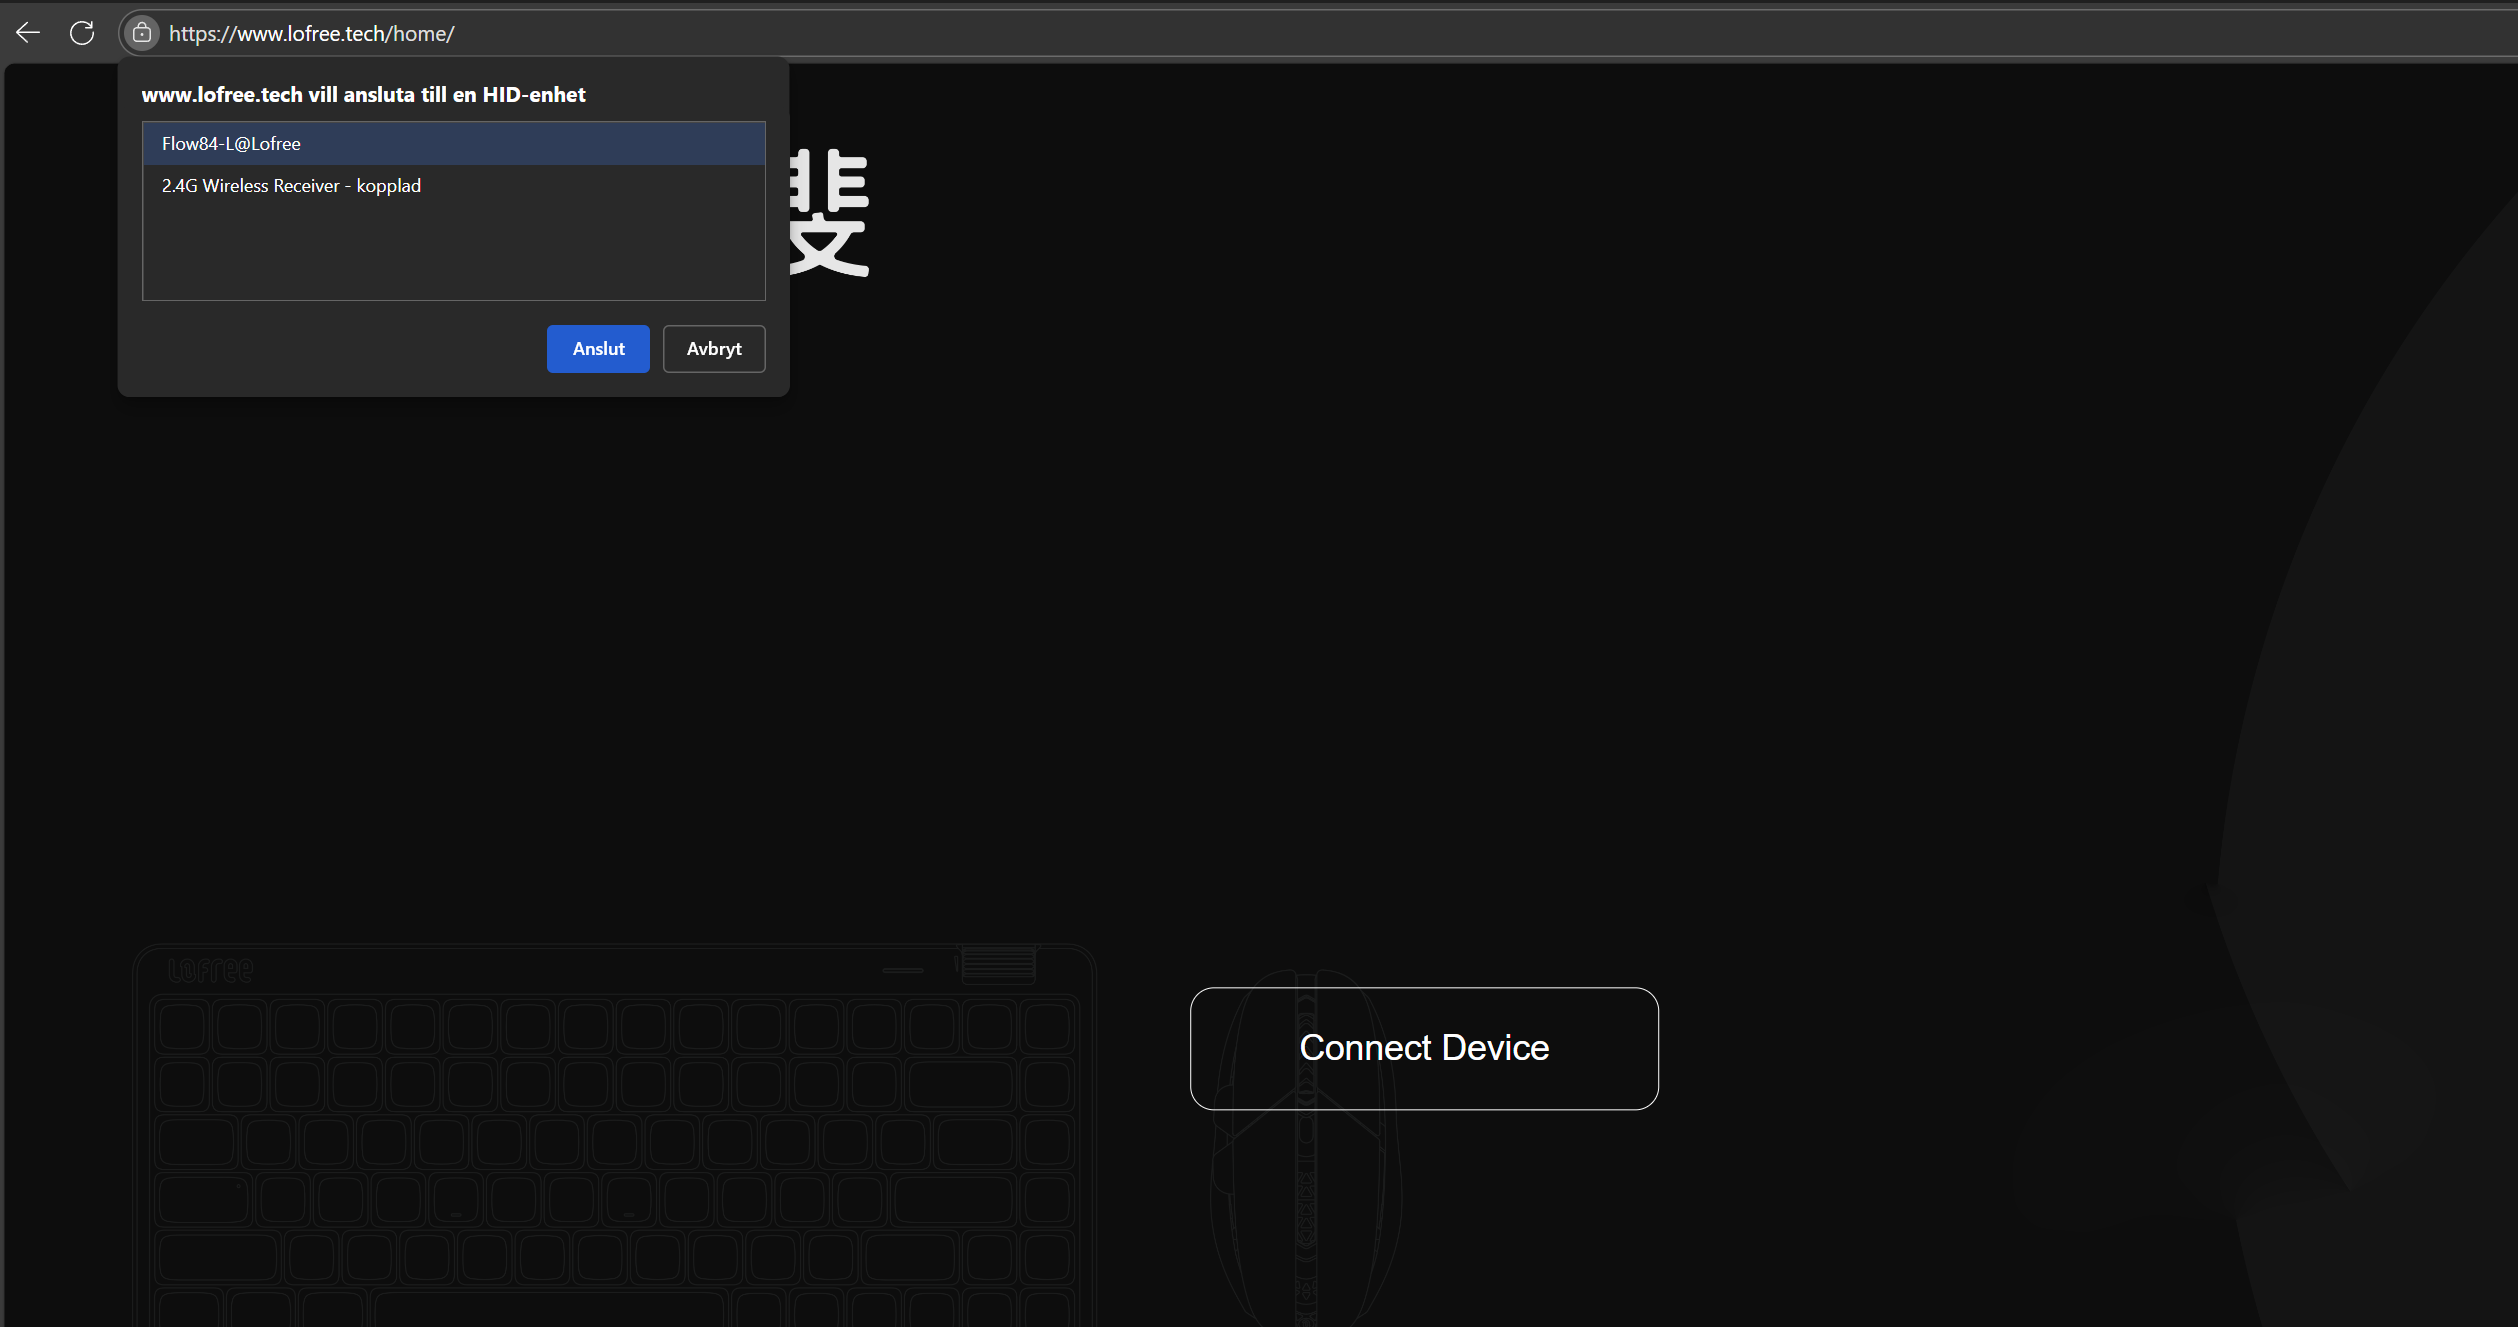The width and height of the screenshot is (2518, 1327).
Task: Cancel pairing with Avbryt button
Action: (713, 349)
